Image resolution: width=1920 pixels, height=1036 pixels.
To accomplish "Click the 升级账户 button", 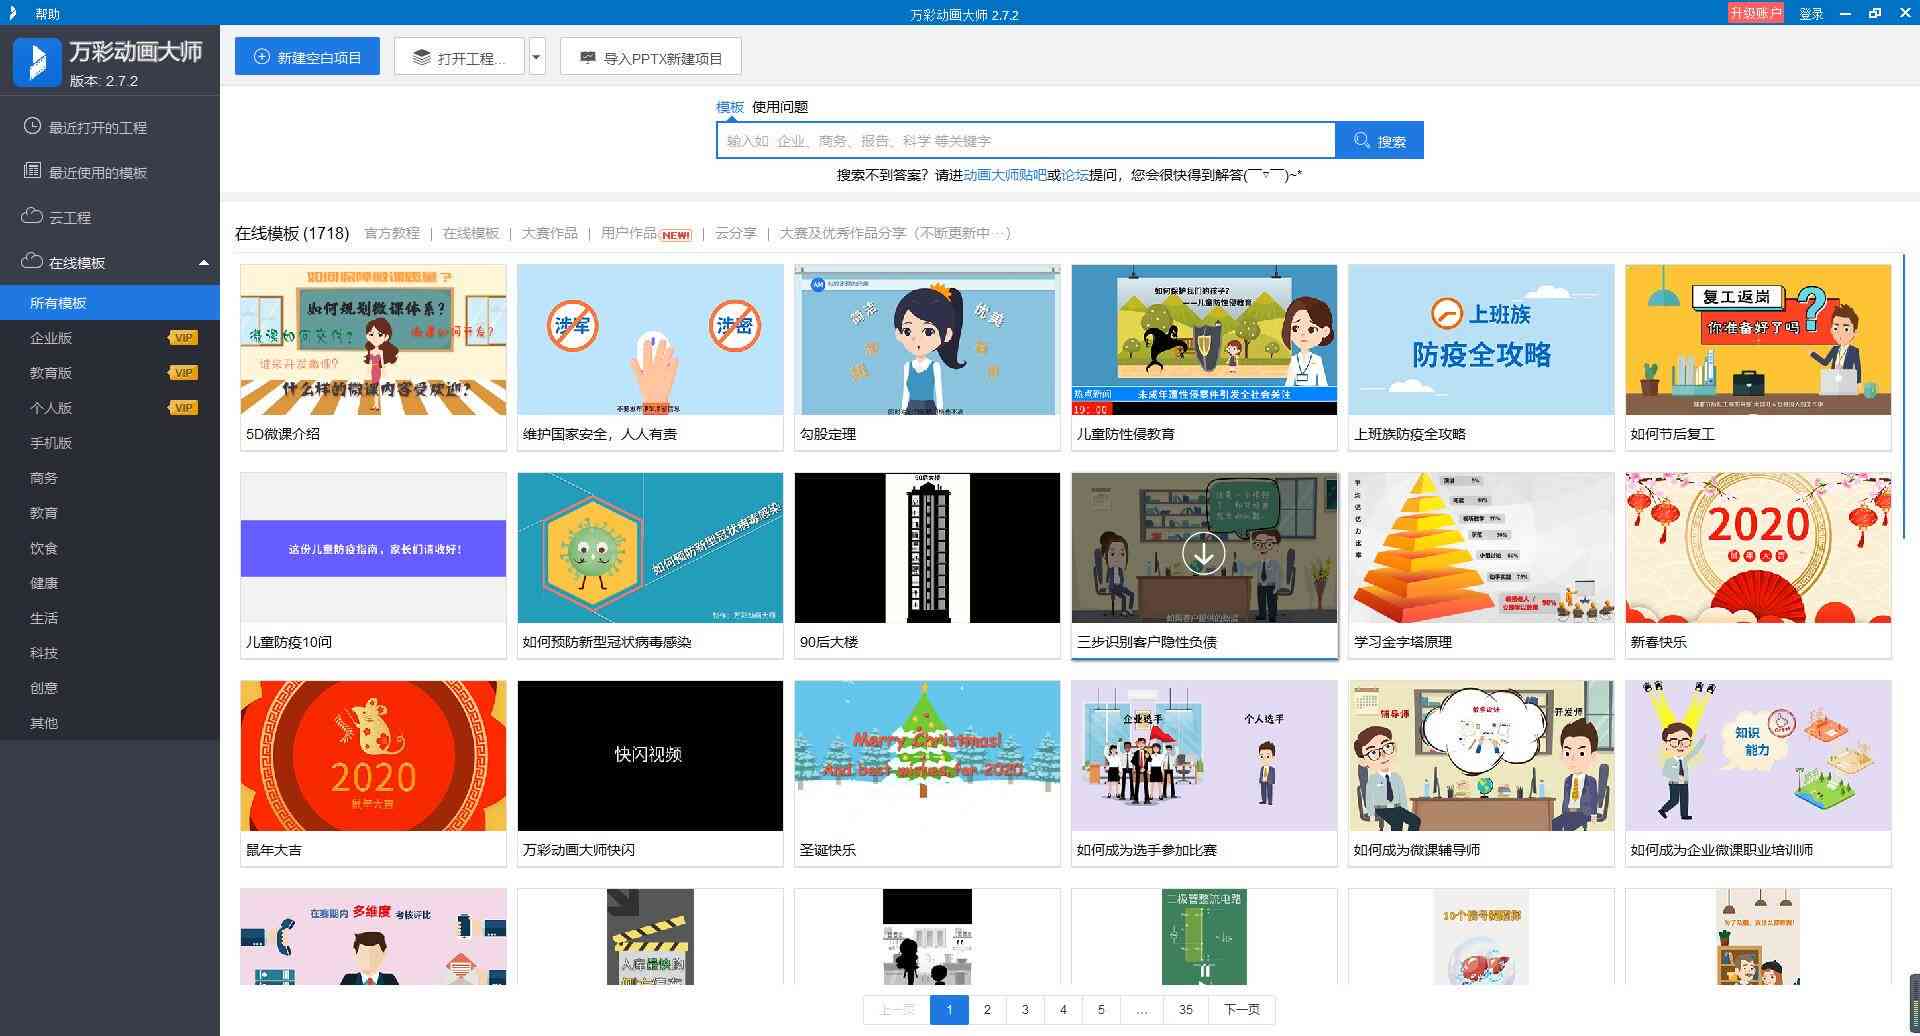I will coord(1756,13).
